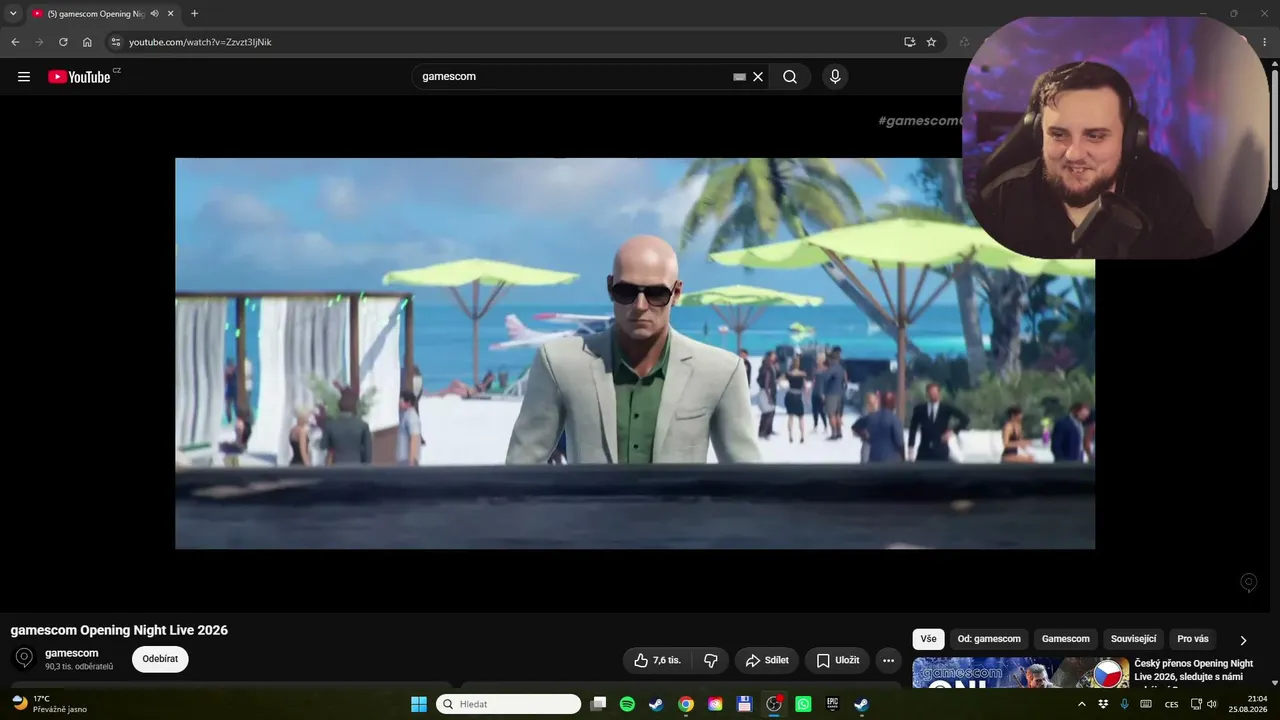The height and width of the screenshot is (720, 1280).
Task: Show hidden system tray icons
Action: click(x=1081, y=704)
